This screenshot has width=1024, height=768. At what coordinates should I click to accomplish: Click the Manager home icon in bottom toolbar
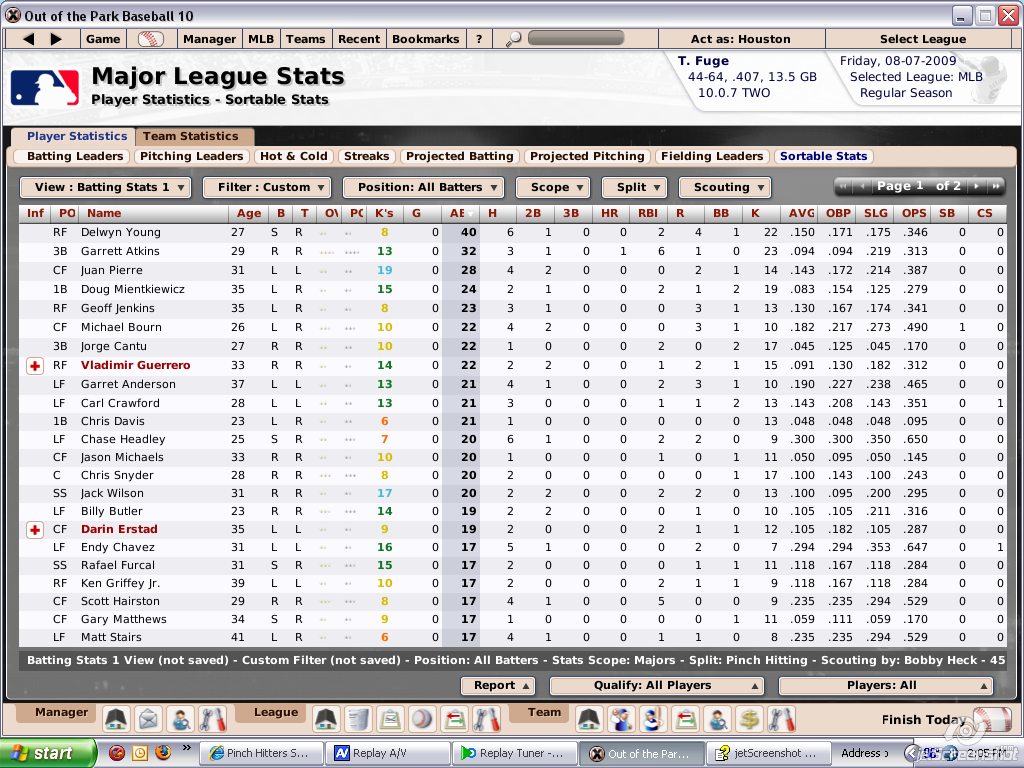coord(116,719)
